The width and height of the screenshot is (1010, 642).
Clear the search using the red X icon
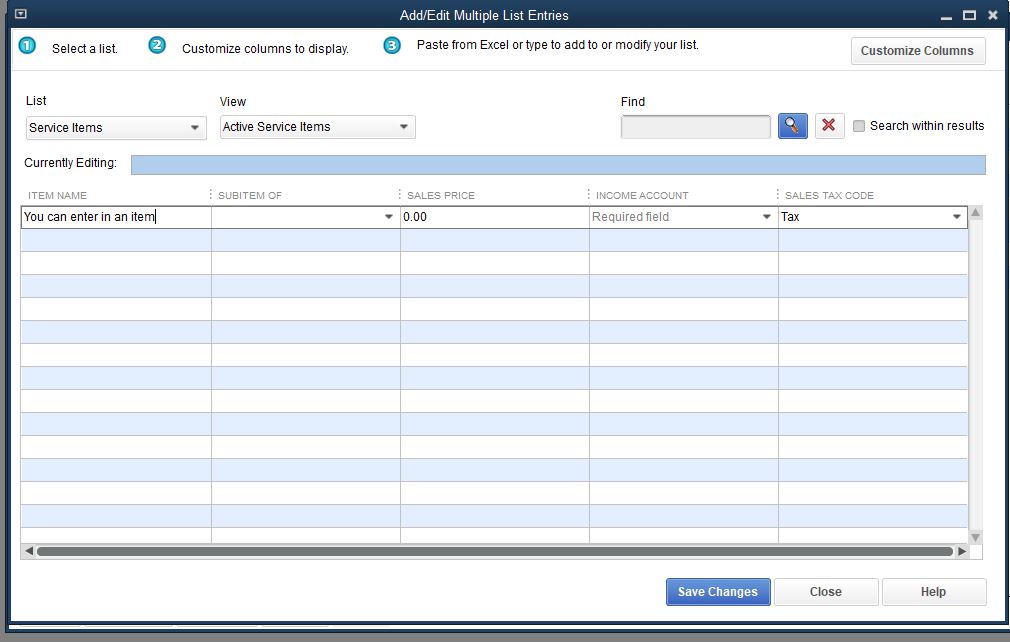(829, 125)
